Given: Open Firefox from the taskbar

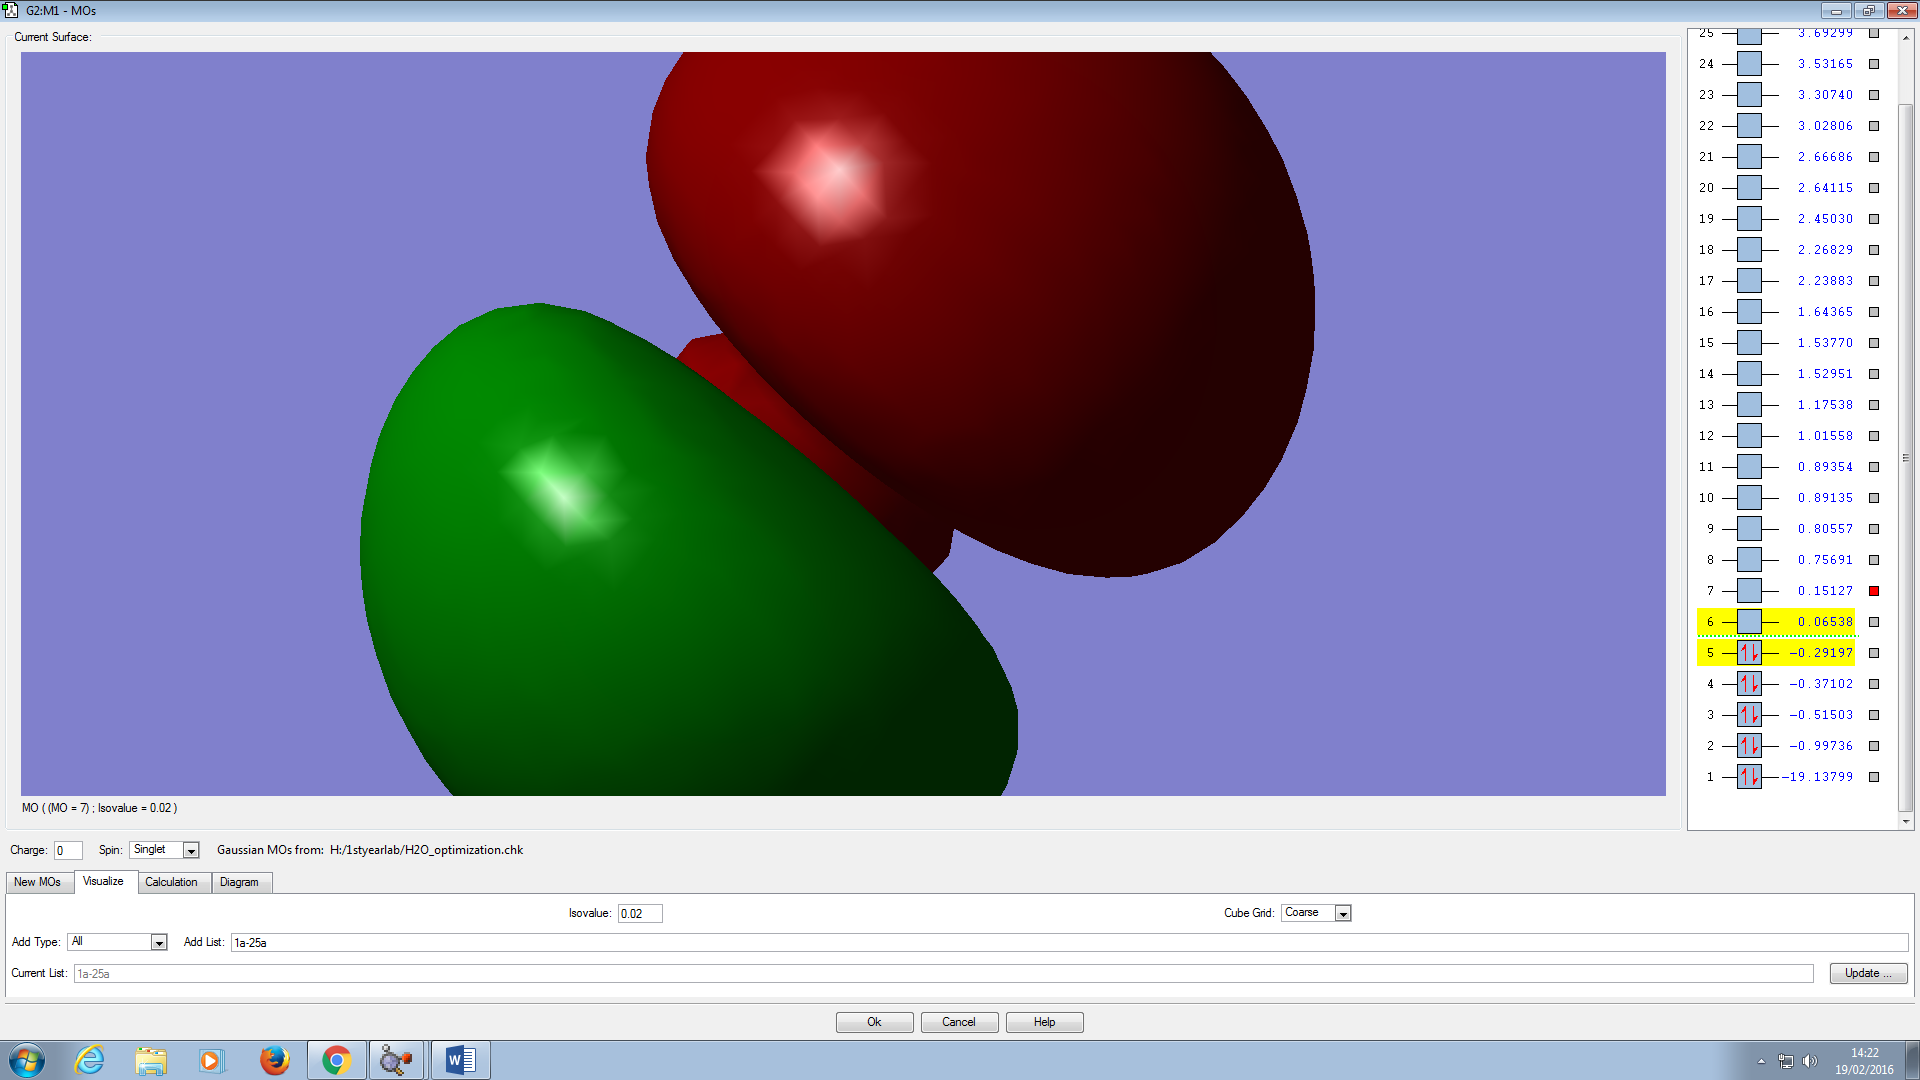Looking at the screenshot, I should [274, 1060].
